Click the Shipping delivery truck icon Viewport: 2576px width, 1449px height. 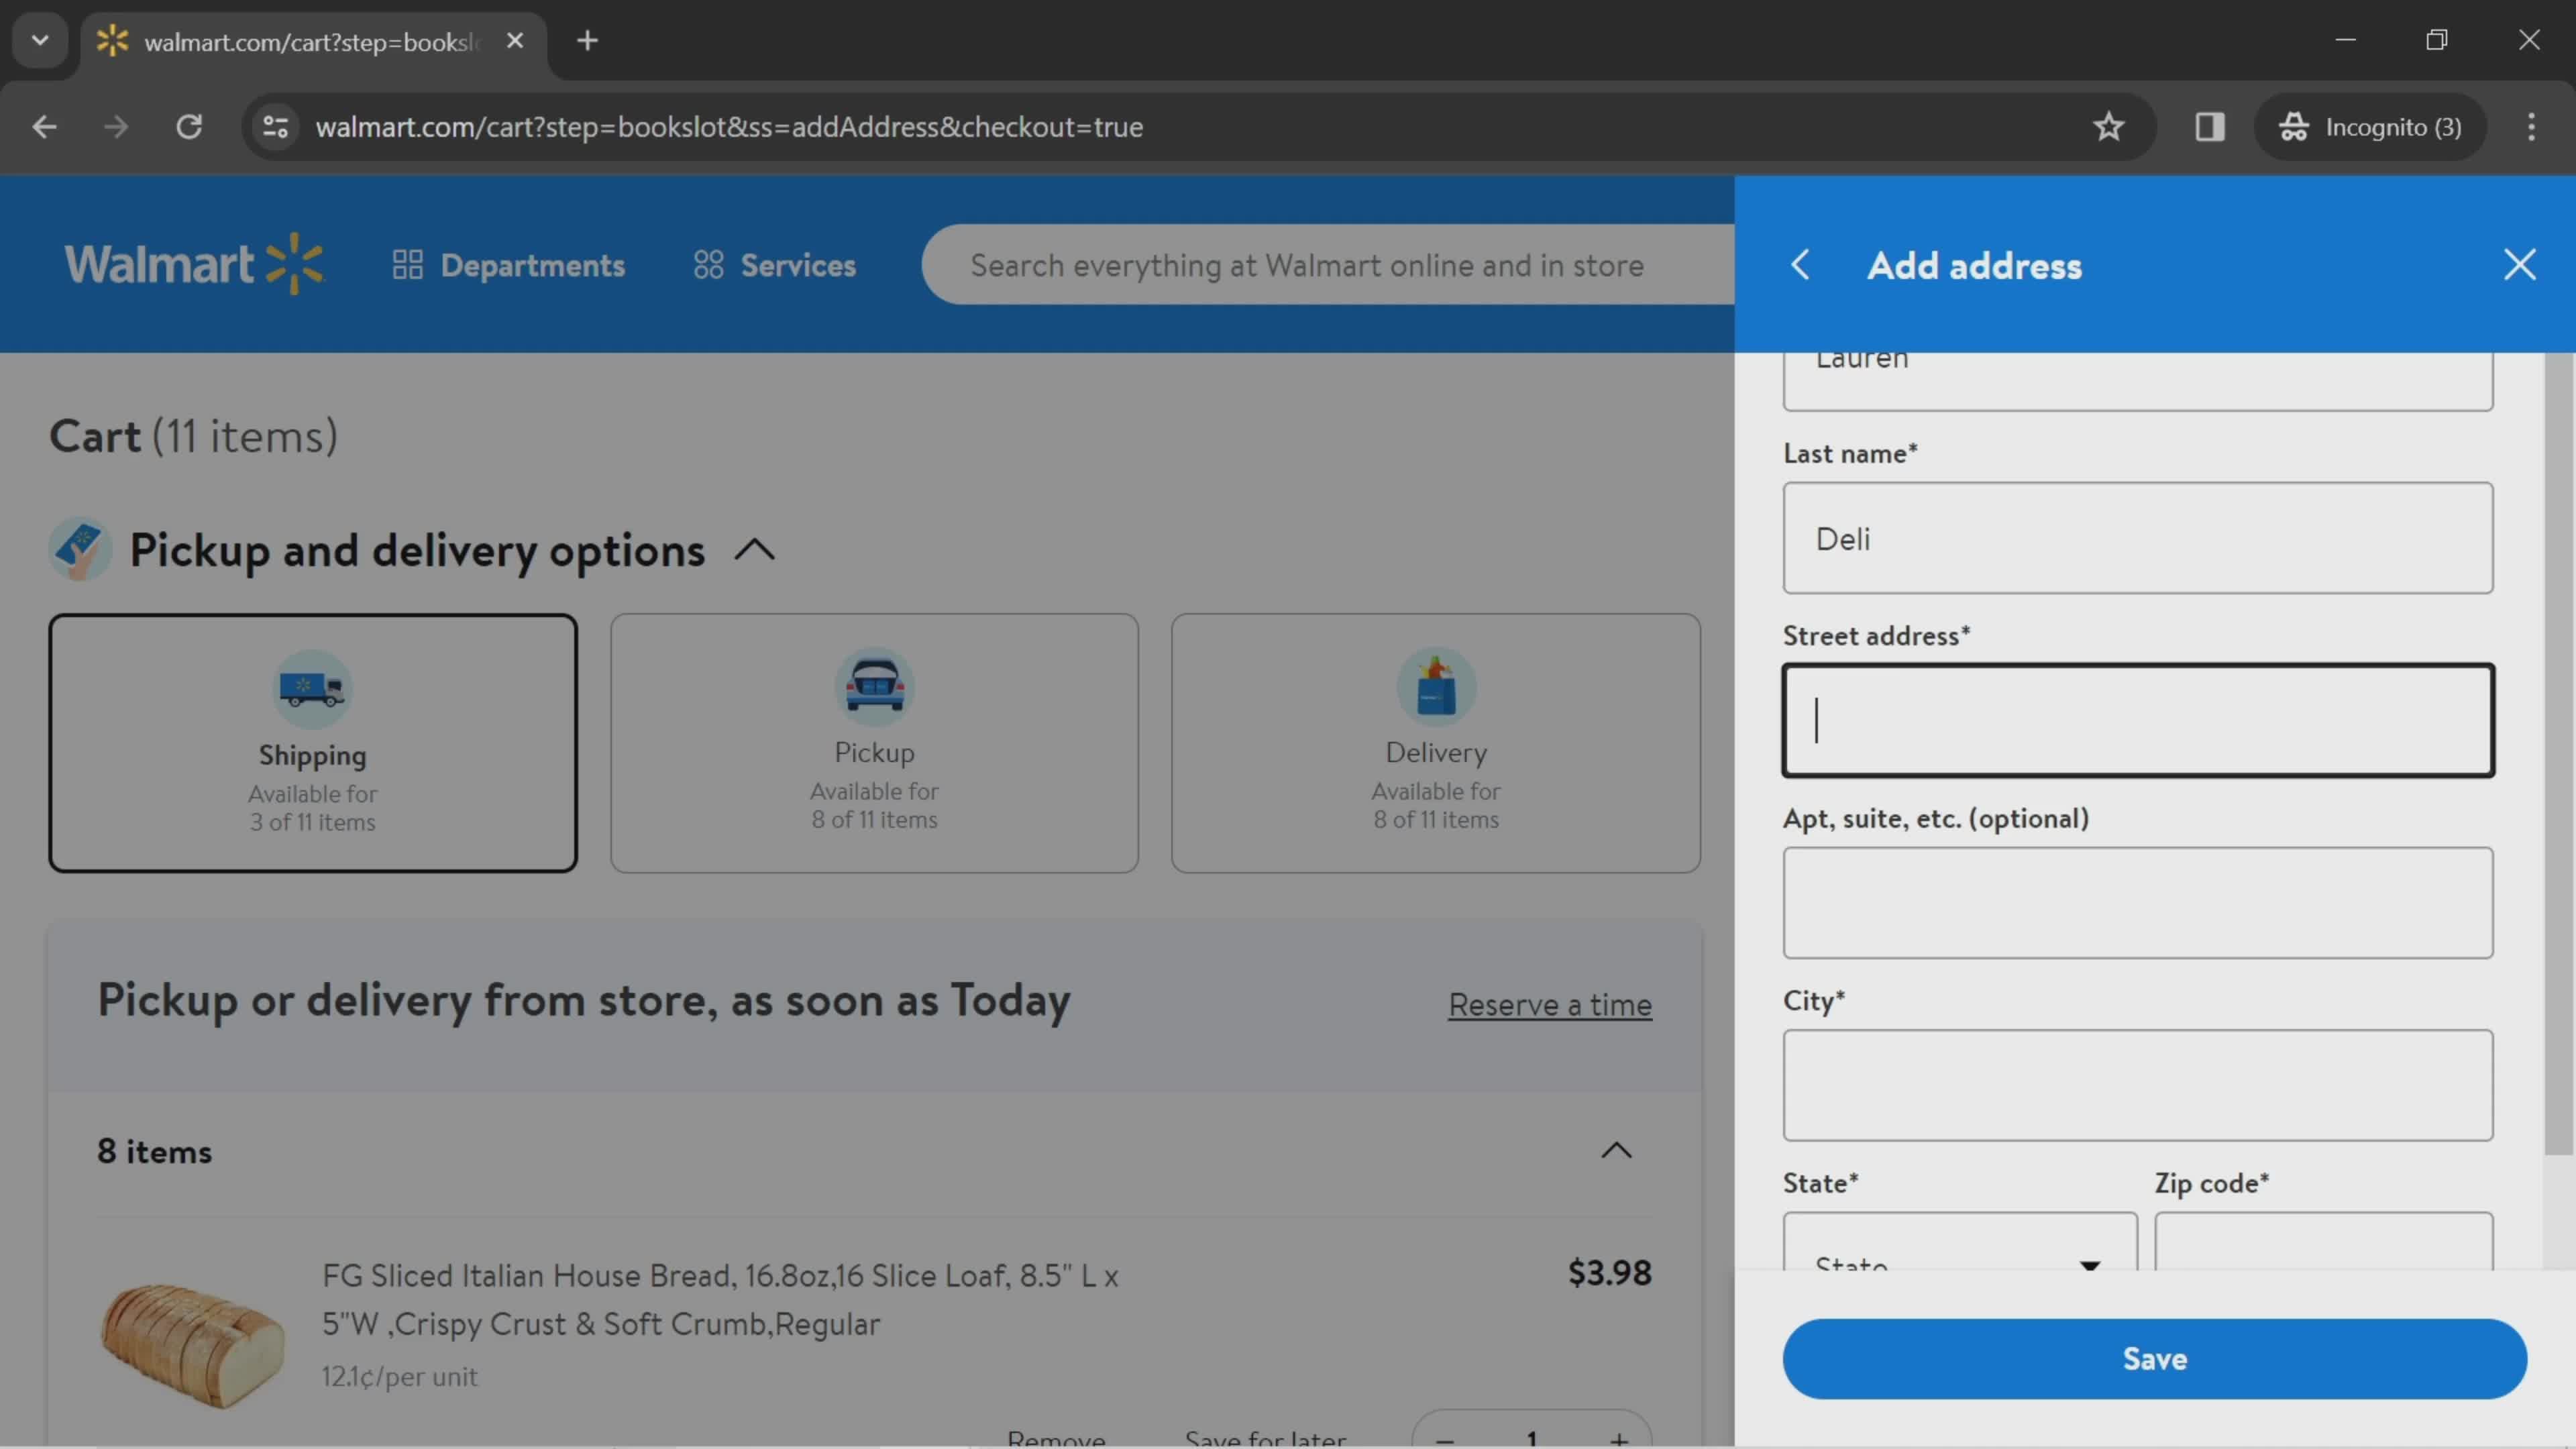pos(310,690)
